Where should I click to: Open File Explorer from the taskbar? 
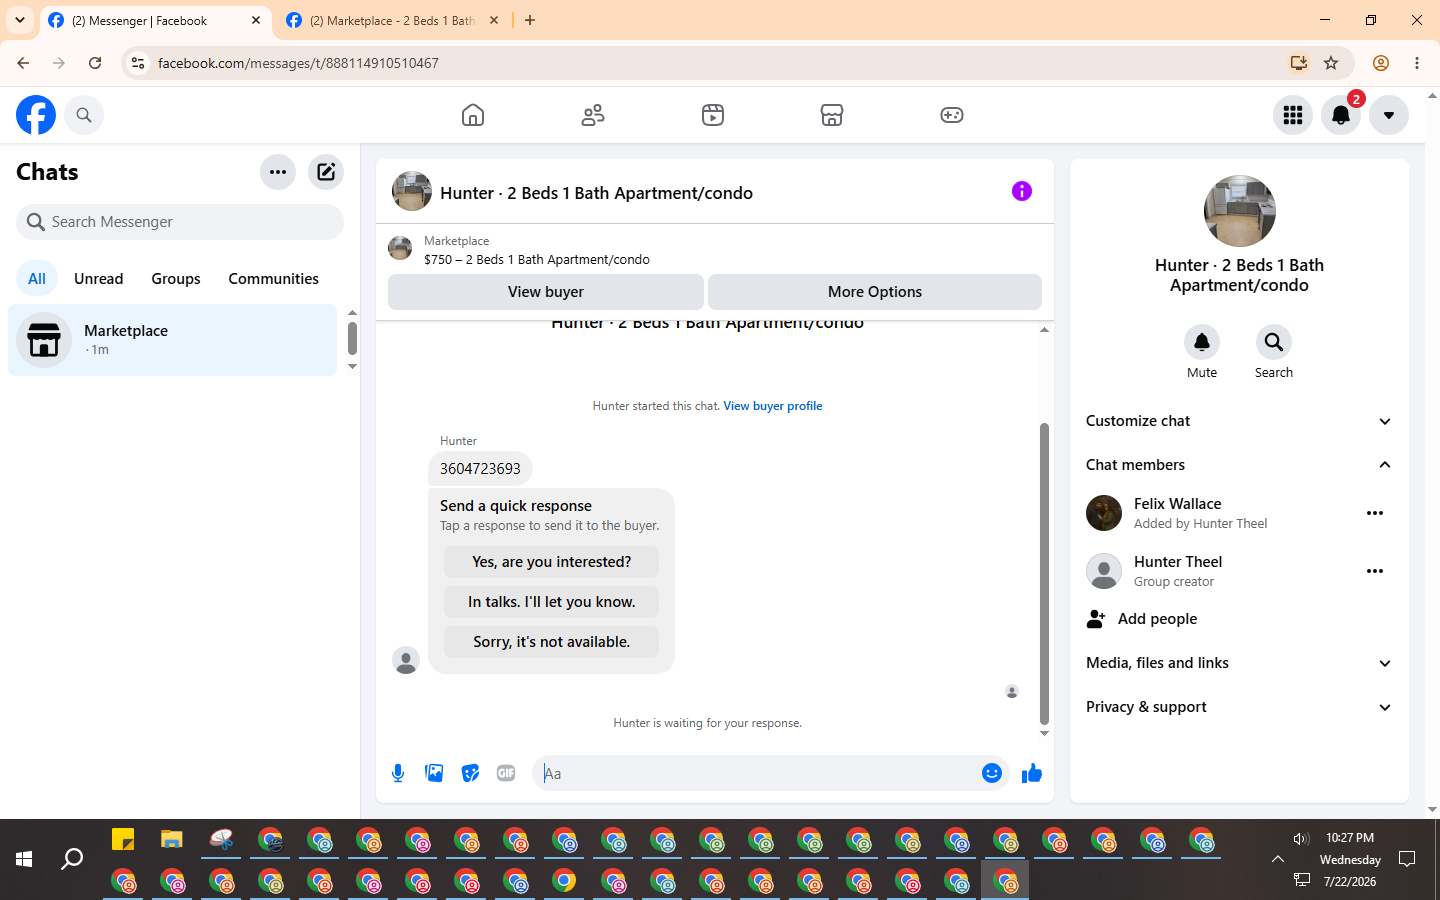tap(172, 839)
